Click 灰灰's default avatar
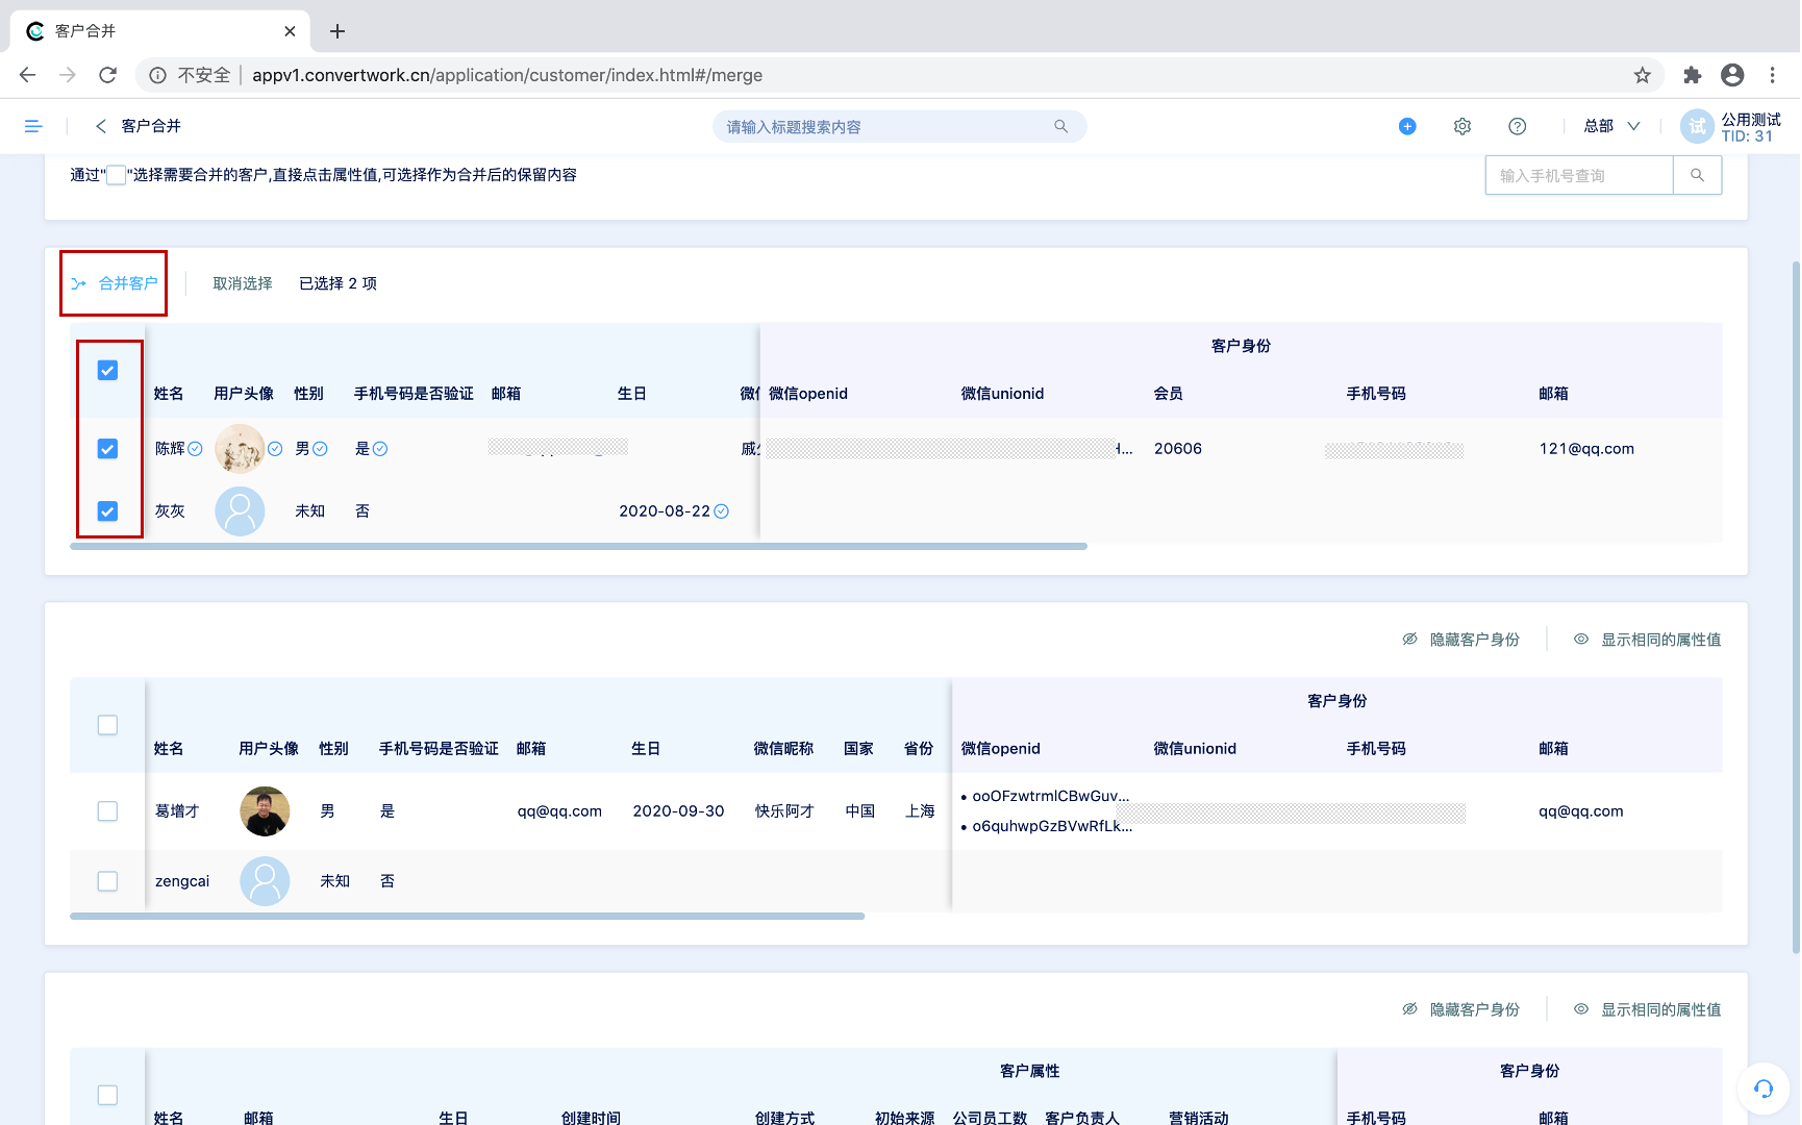 tap(240, 512)
